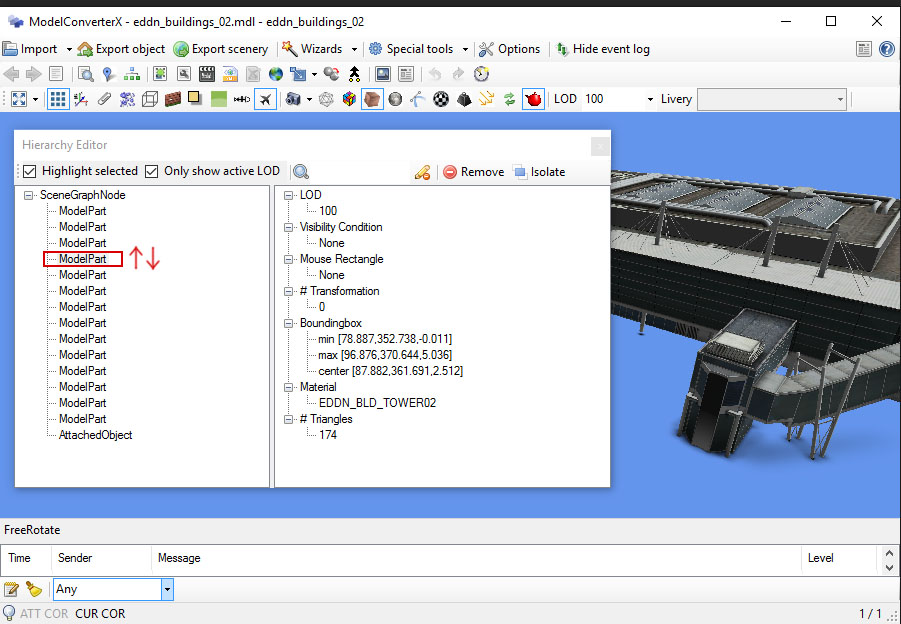
Task: Click the magnifier search icon in Hierarchy Editor
Action: click(301, 171)
